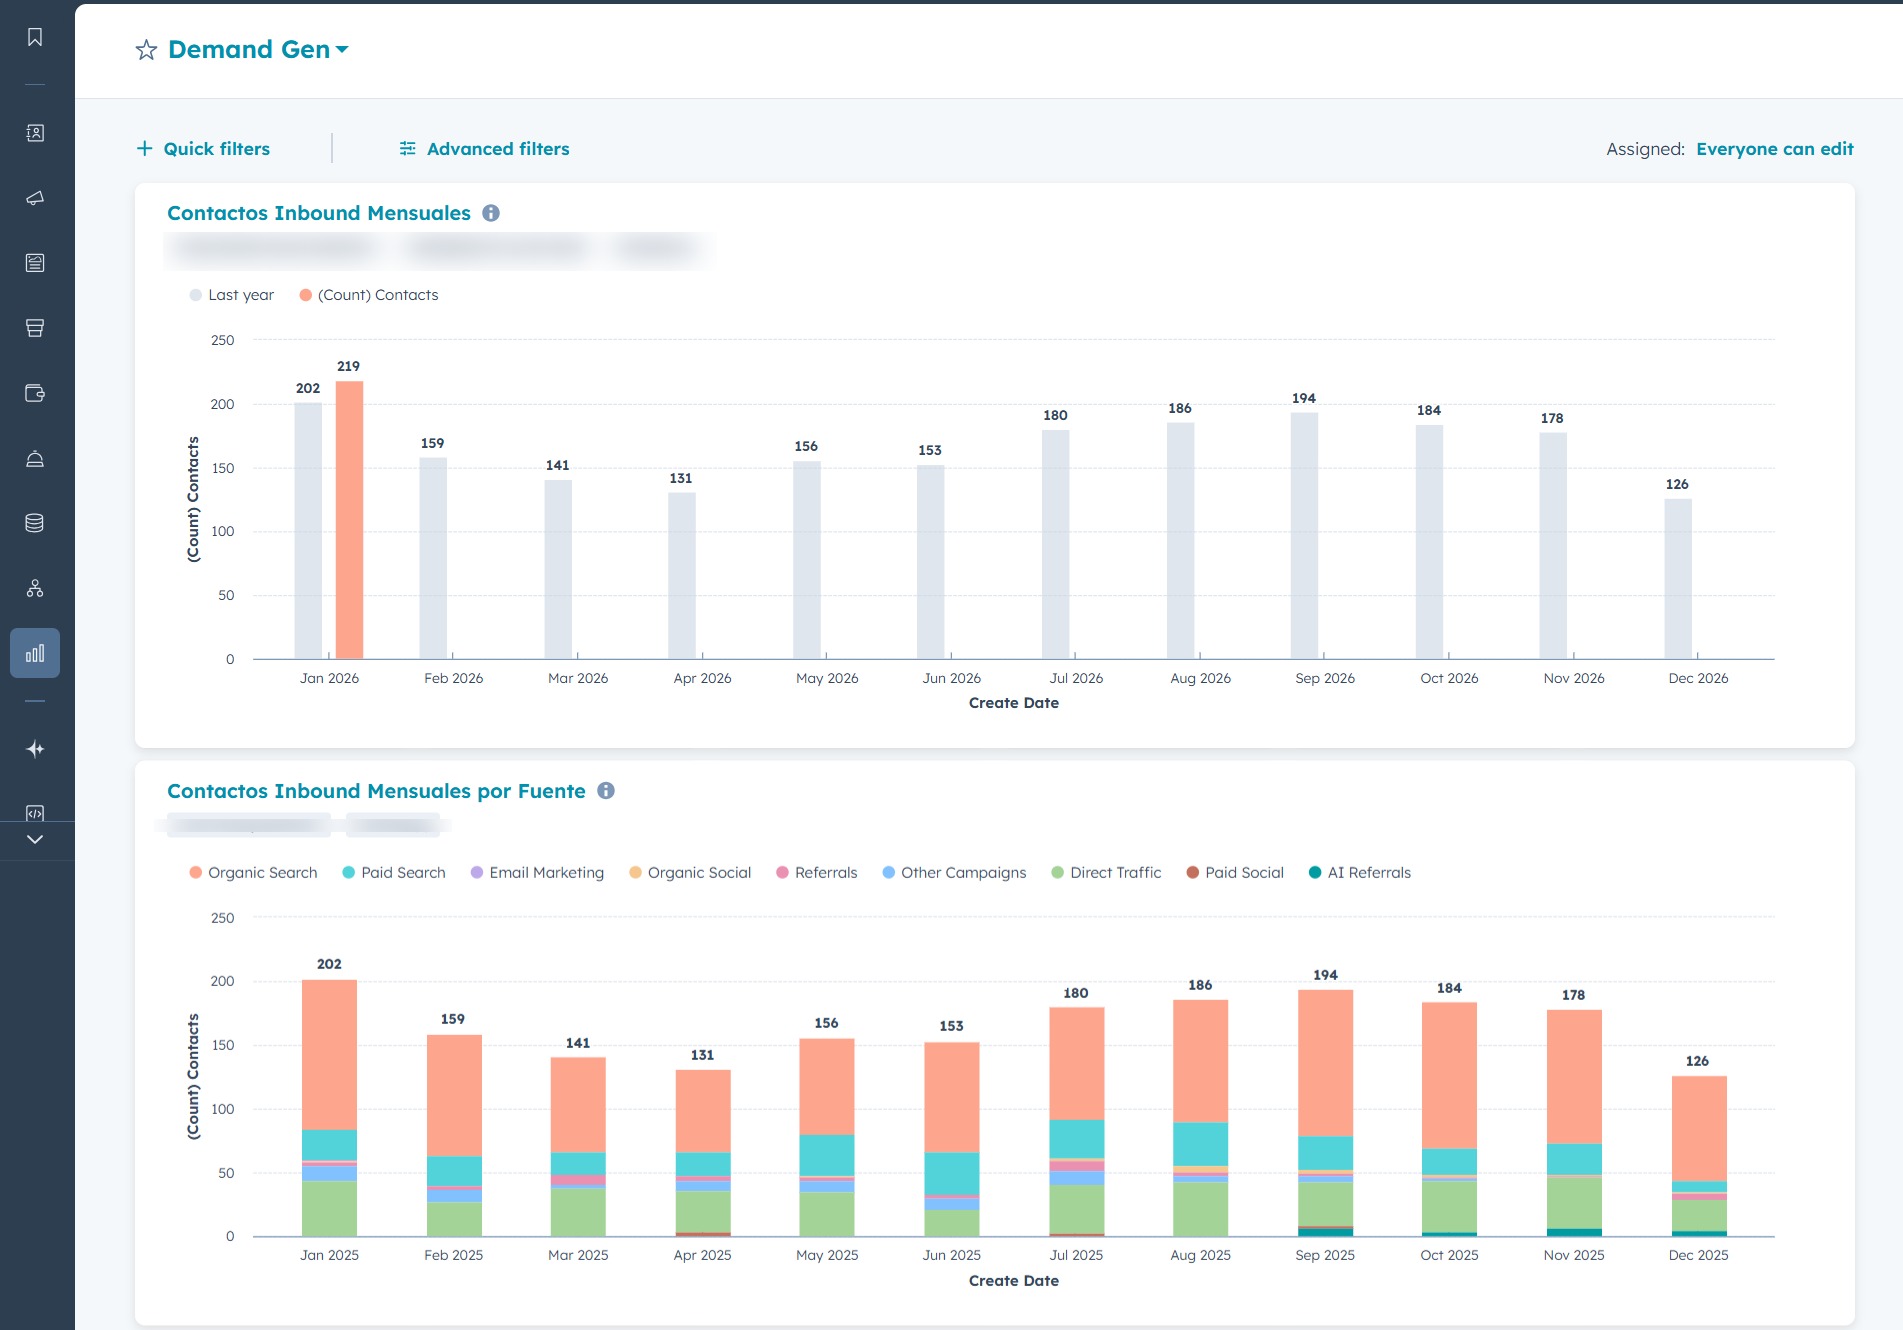Toggle the Paid Search legend series

click(x=394, y=873)
